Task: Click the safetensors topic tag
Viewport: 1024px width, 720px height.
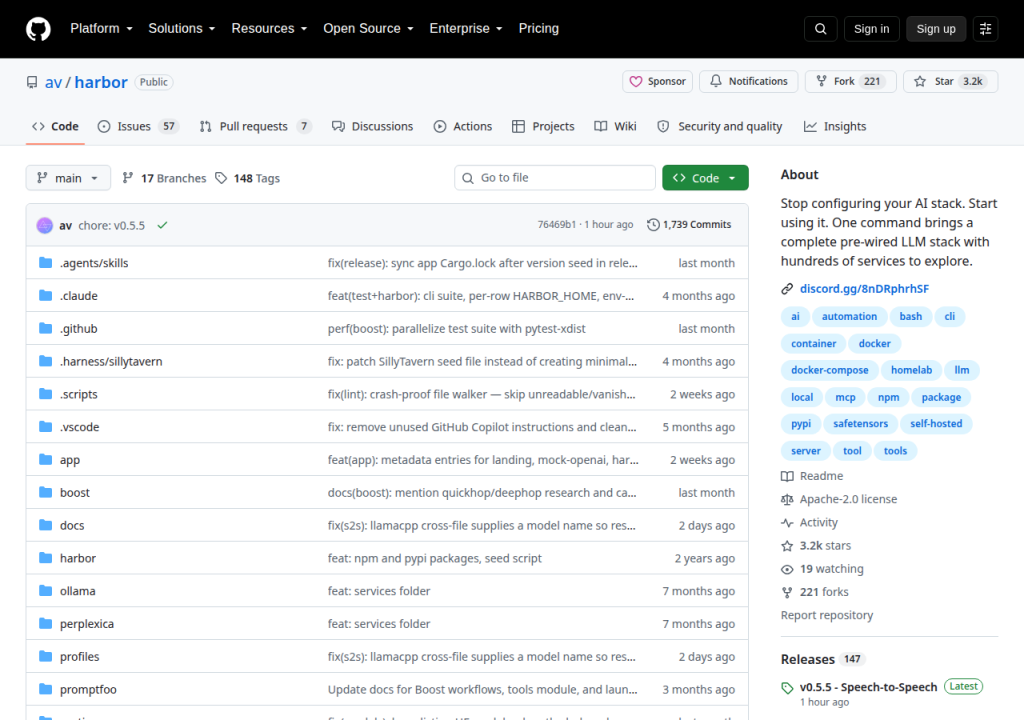Action: click(x=860, y=423)
